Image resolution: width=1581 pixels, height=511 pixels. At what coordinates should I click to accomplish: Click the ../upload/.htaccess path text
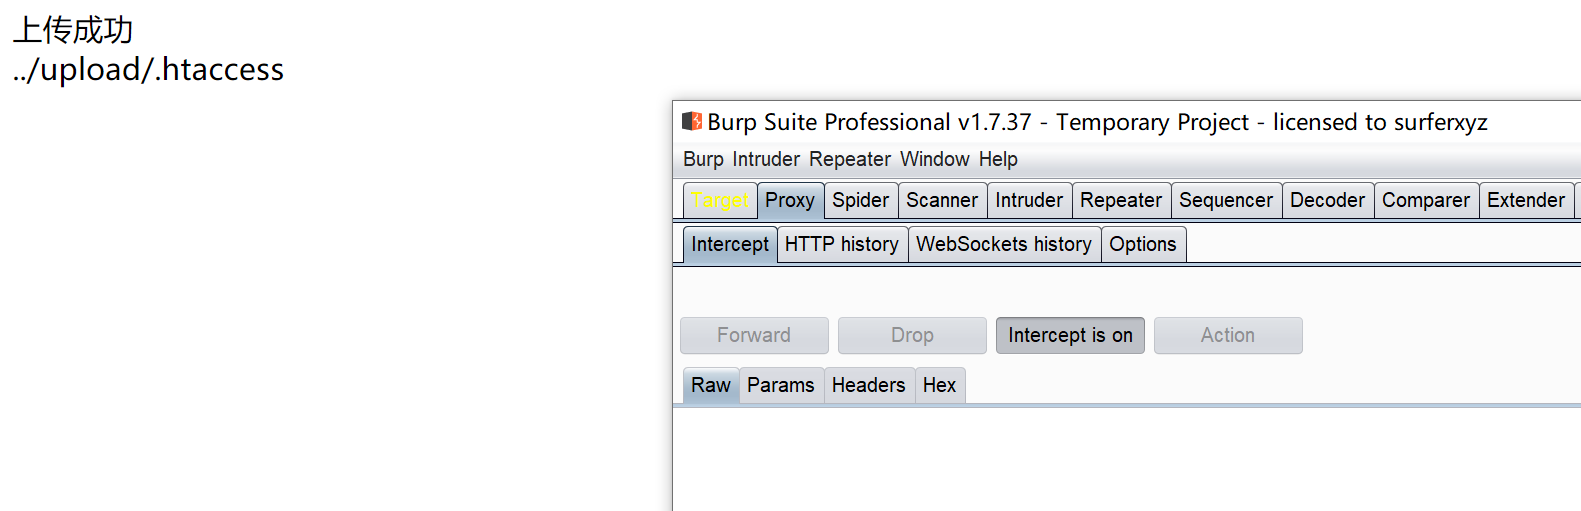click(148, 69)
